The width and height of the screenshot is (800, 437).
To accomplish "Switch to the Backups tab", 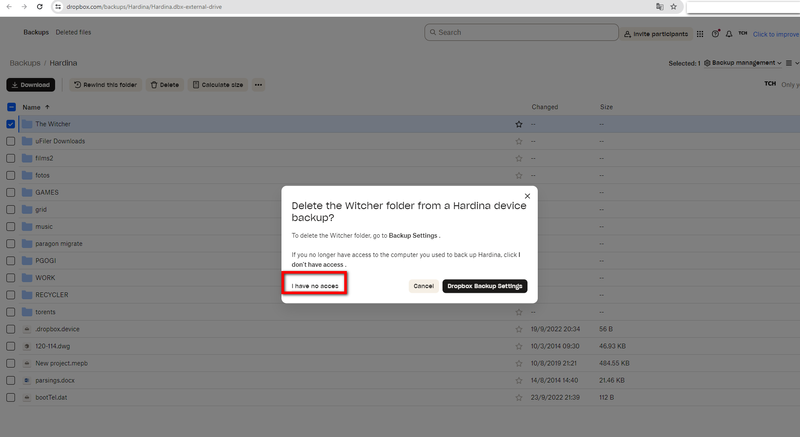I will pyautogui.click(x=36, y=32).
